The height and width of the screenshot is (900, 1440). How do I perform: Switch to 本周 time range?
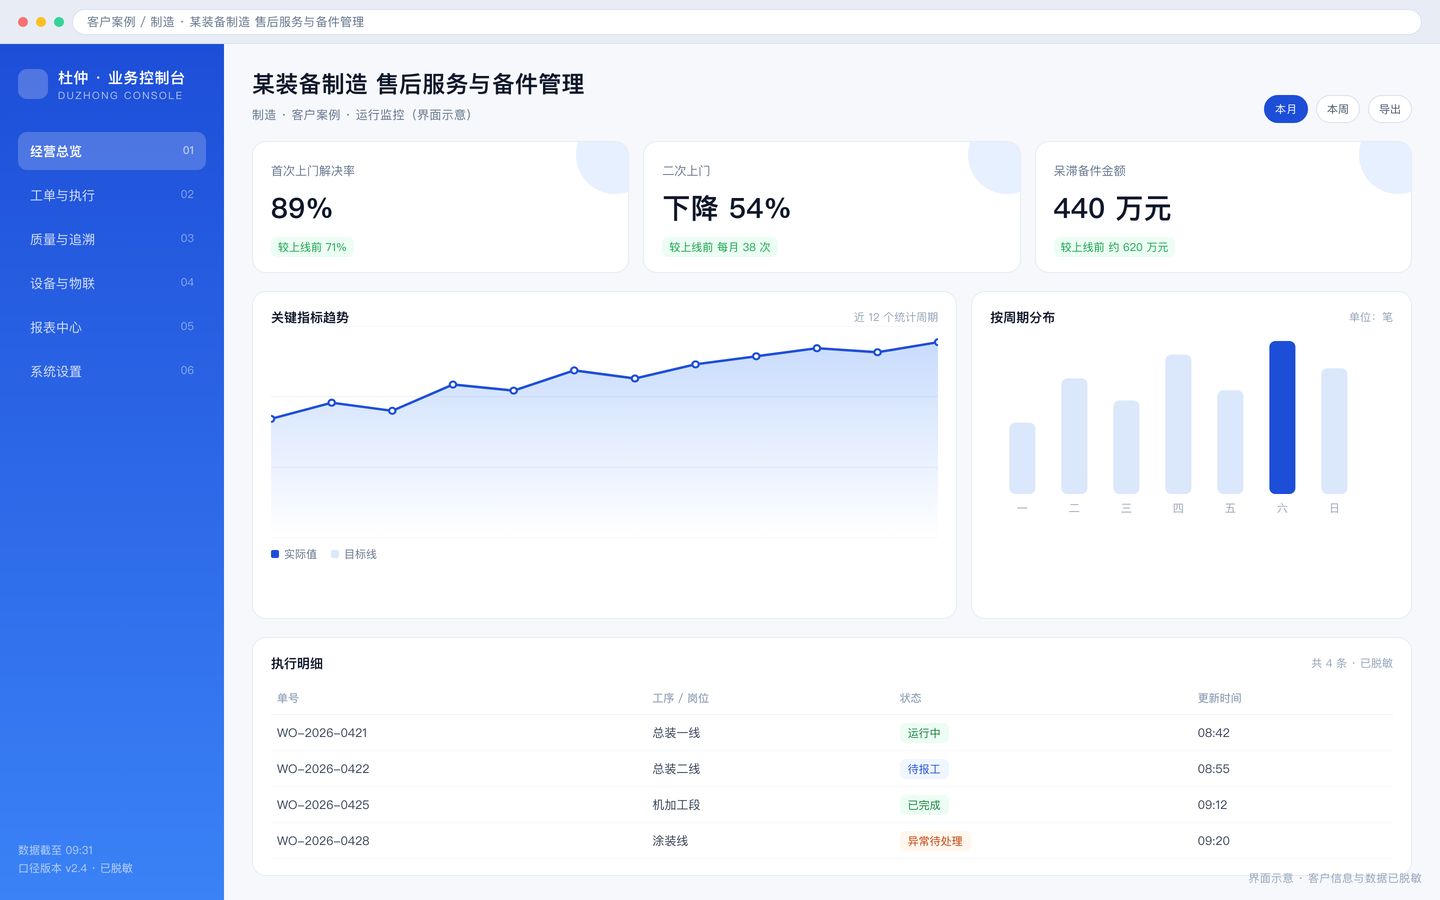tap(1338, 109)
